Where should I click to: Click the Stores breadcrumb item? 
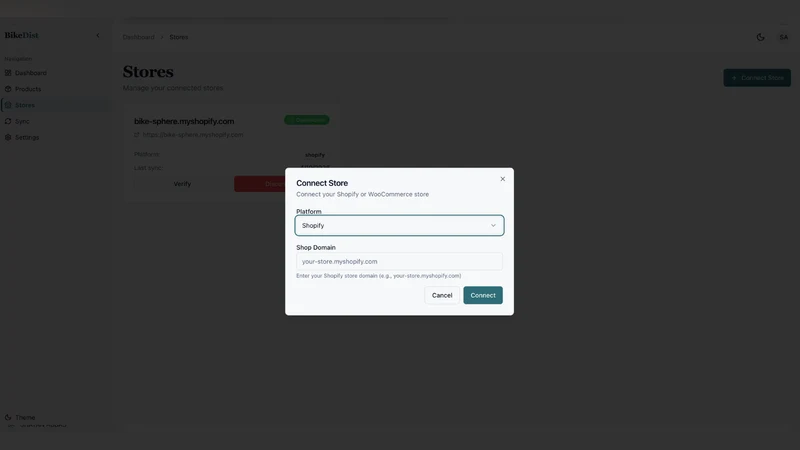tap(179, 37)
